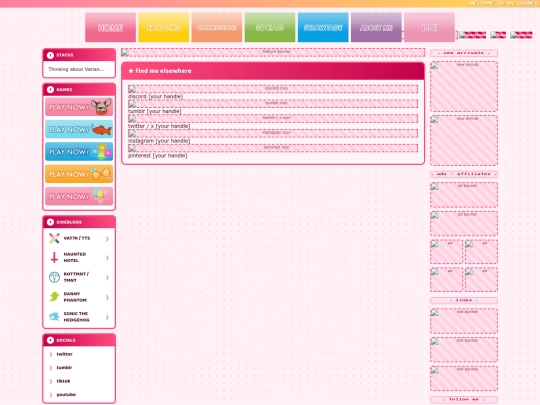540x405 pixels.
Task: Open the tiktok link in Socials panel
Action: (63, 381)
